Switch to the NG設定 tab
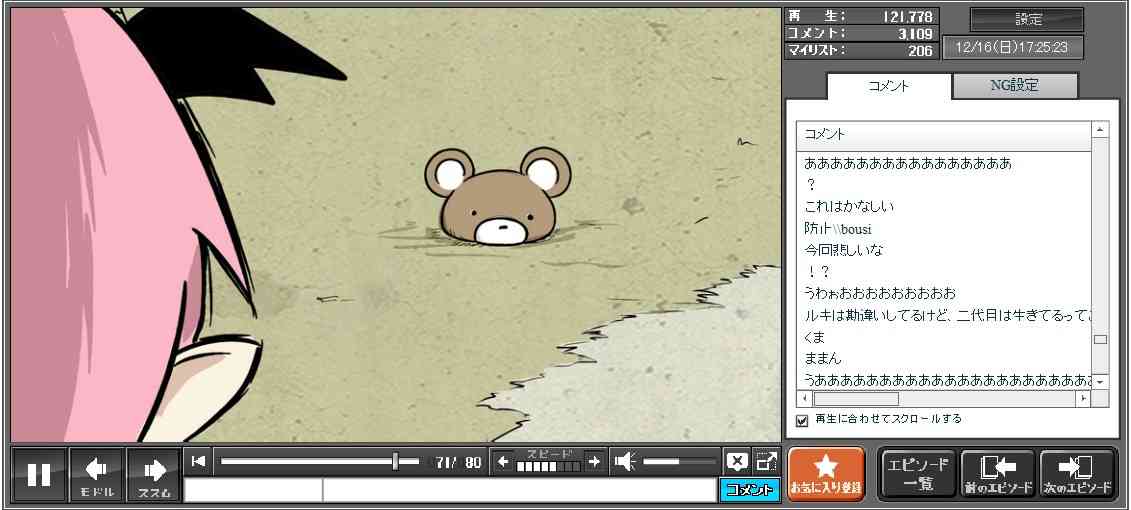This screenshot has width=1131, height=510. tap(1014, 86)
